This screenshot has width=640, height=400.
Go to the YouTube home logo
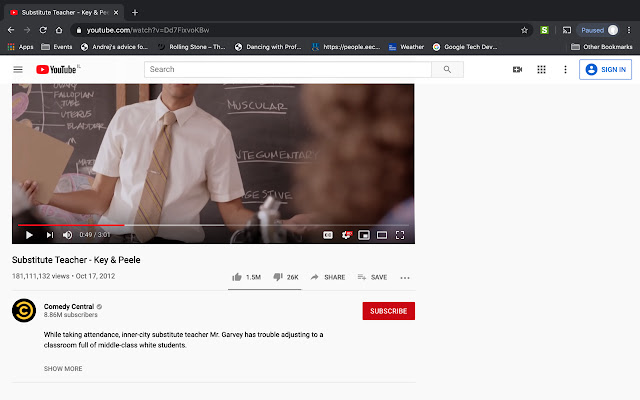pos(56,69)
